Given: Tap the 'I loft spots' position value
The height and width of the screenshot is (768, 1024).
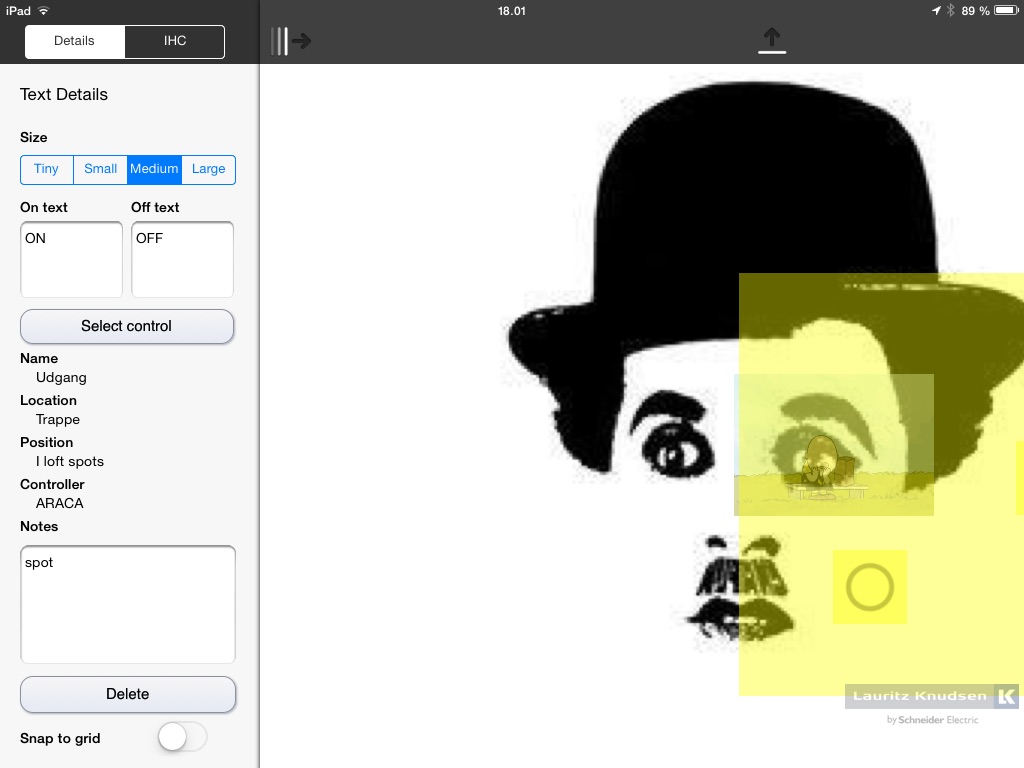Looking at the screenshot, I should coord(70,461).
